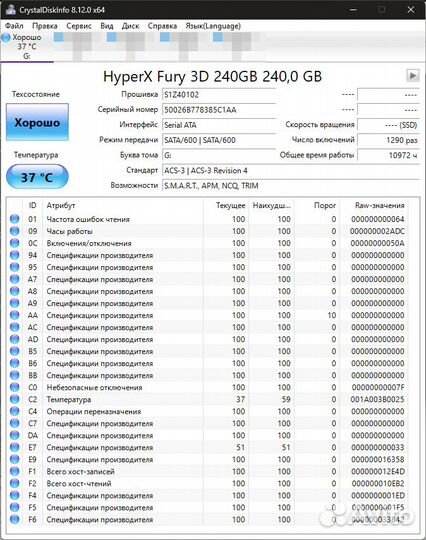Click status icon for attribute 0C Включения/отключения
The image size is (426, 540).
click(14, 243)
